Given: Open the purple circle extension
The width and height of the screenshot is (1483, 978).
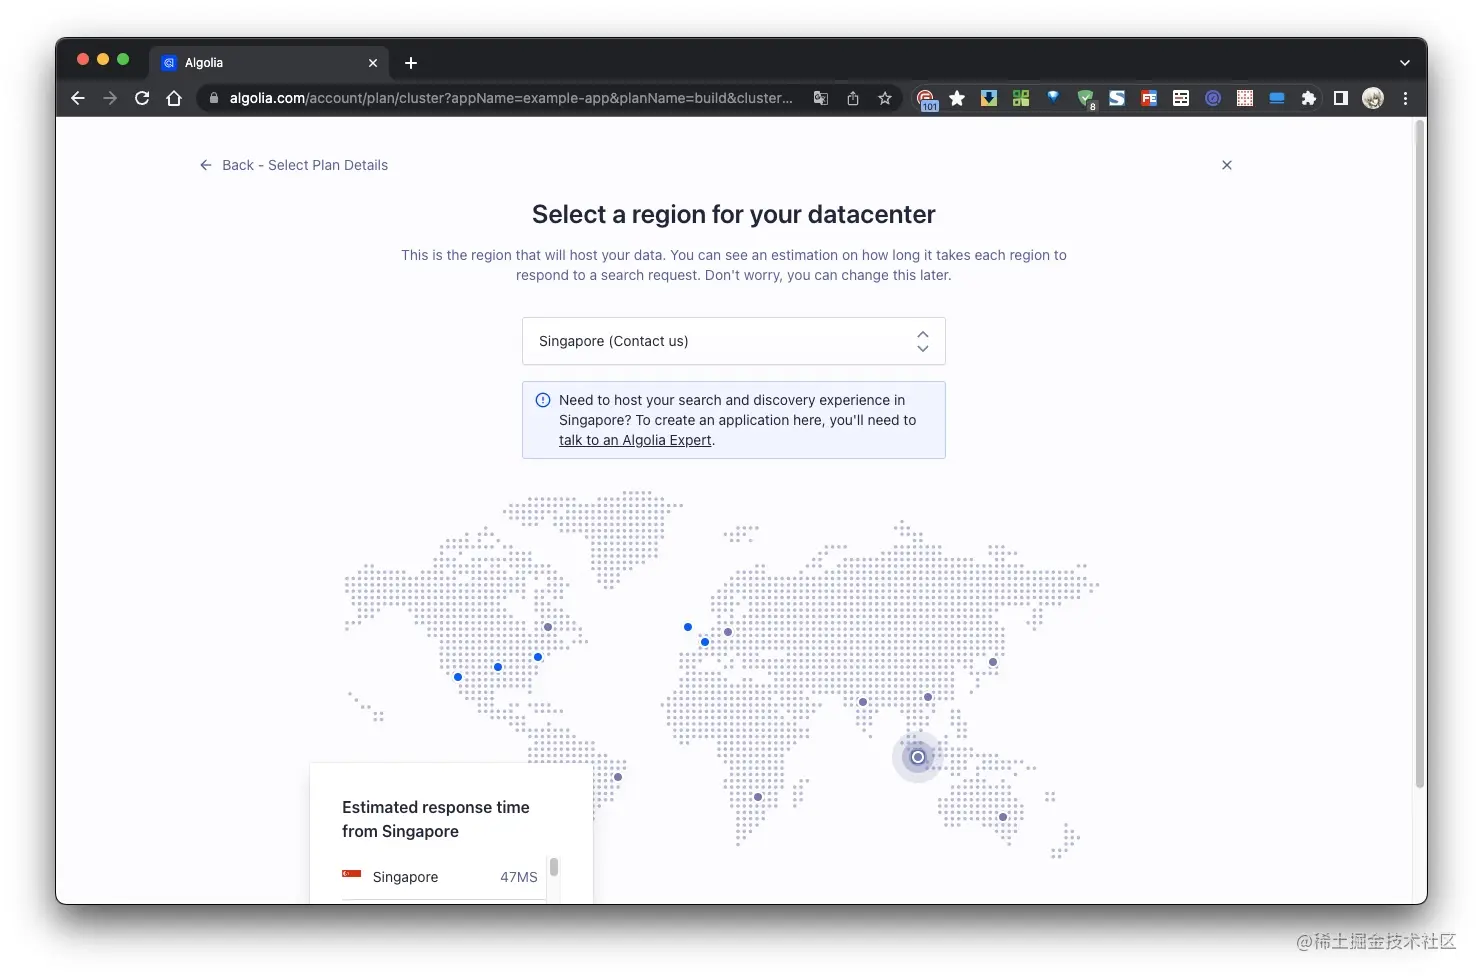Looking at the screenshot, I should tap(1213, 98).
